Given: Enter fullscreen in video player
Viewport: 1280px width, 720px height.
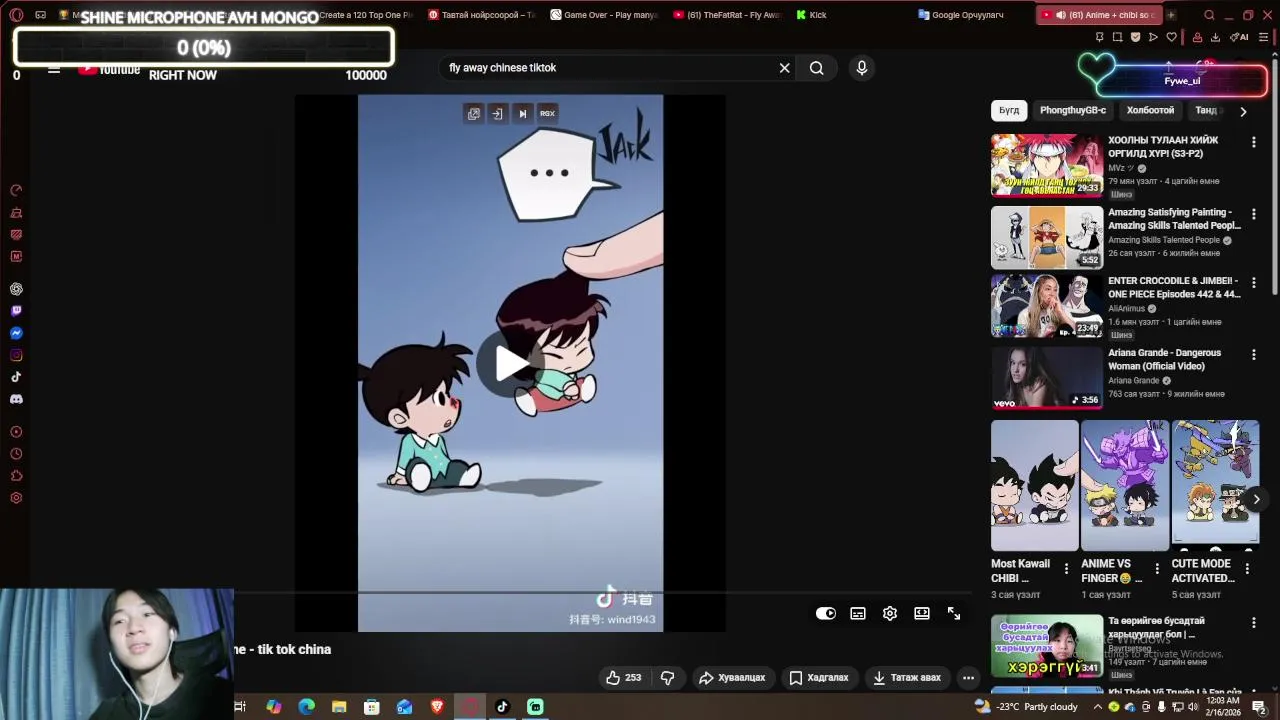Looking at the screenshot, I should 954,614.
